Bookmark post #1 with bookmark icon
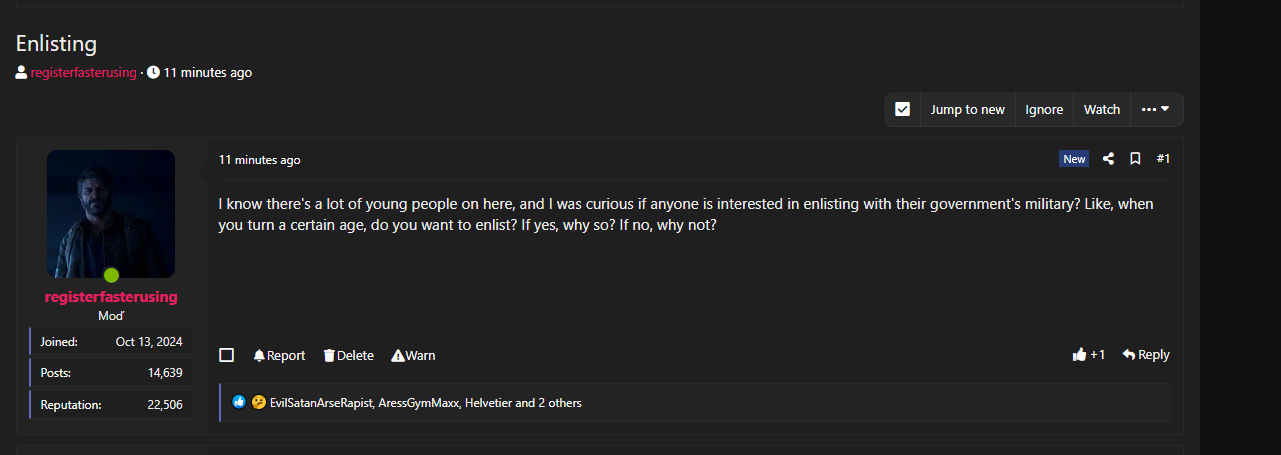 point(1135,159)
